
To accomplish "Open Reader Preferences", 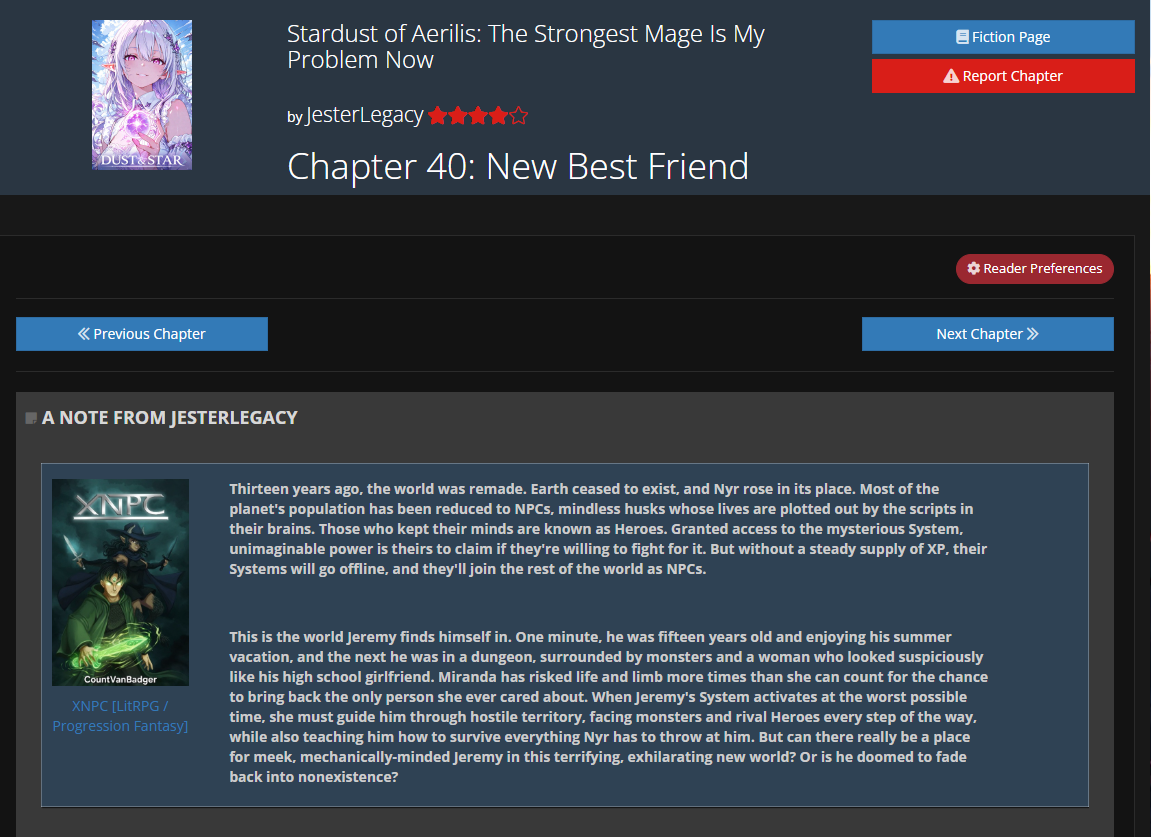I will [x=1034, y=269].
